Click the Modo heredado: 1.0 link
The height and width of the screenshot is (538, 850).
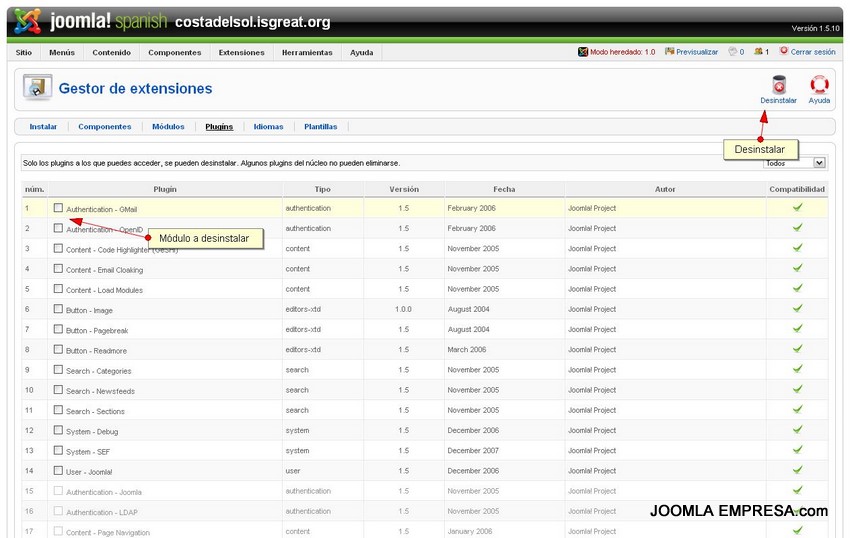click(622, 52)
